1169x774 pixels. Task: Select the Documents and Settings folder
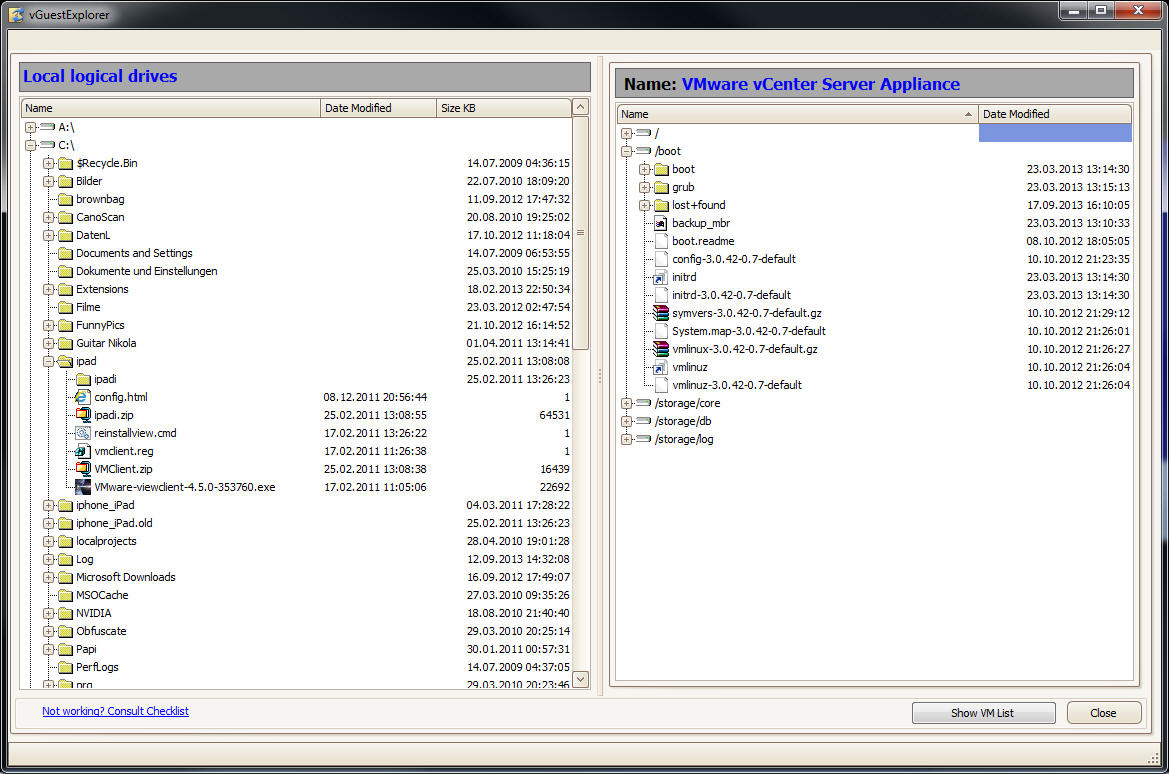point(134,253)
